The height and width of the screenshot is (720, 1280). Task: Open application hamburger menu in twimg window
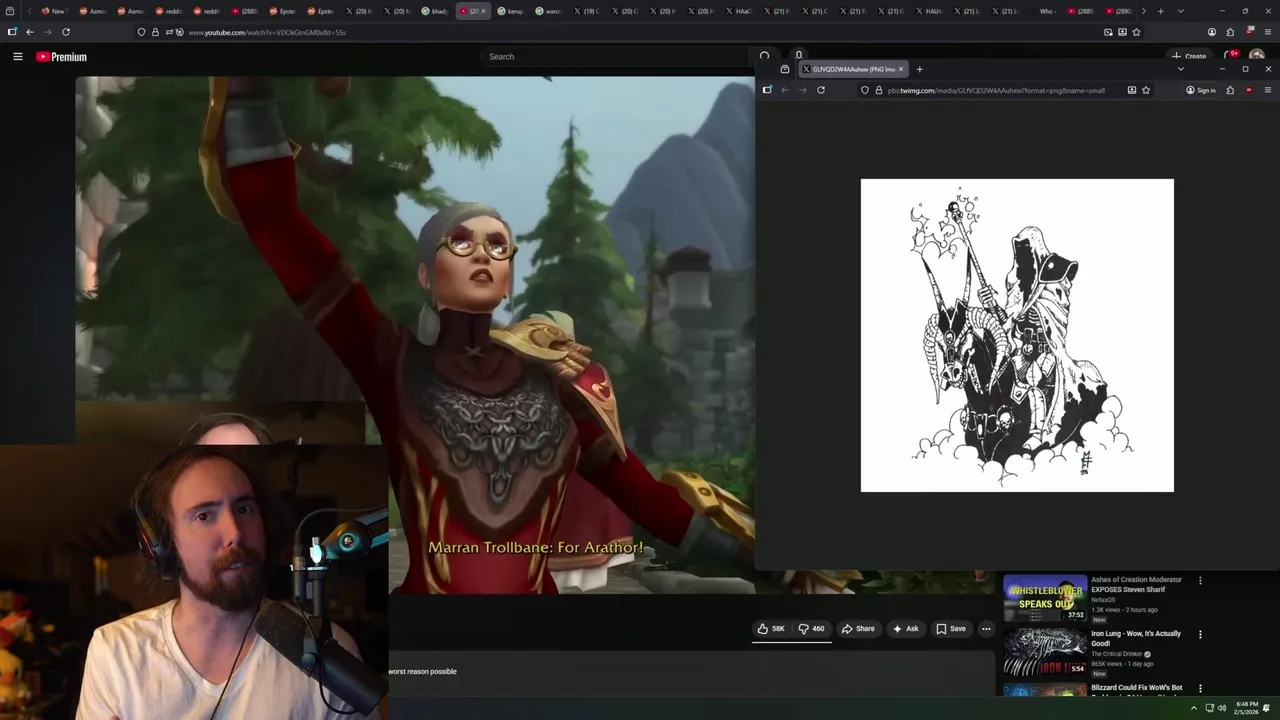(x=1268, y=90)
